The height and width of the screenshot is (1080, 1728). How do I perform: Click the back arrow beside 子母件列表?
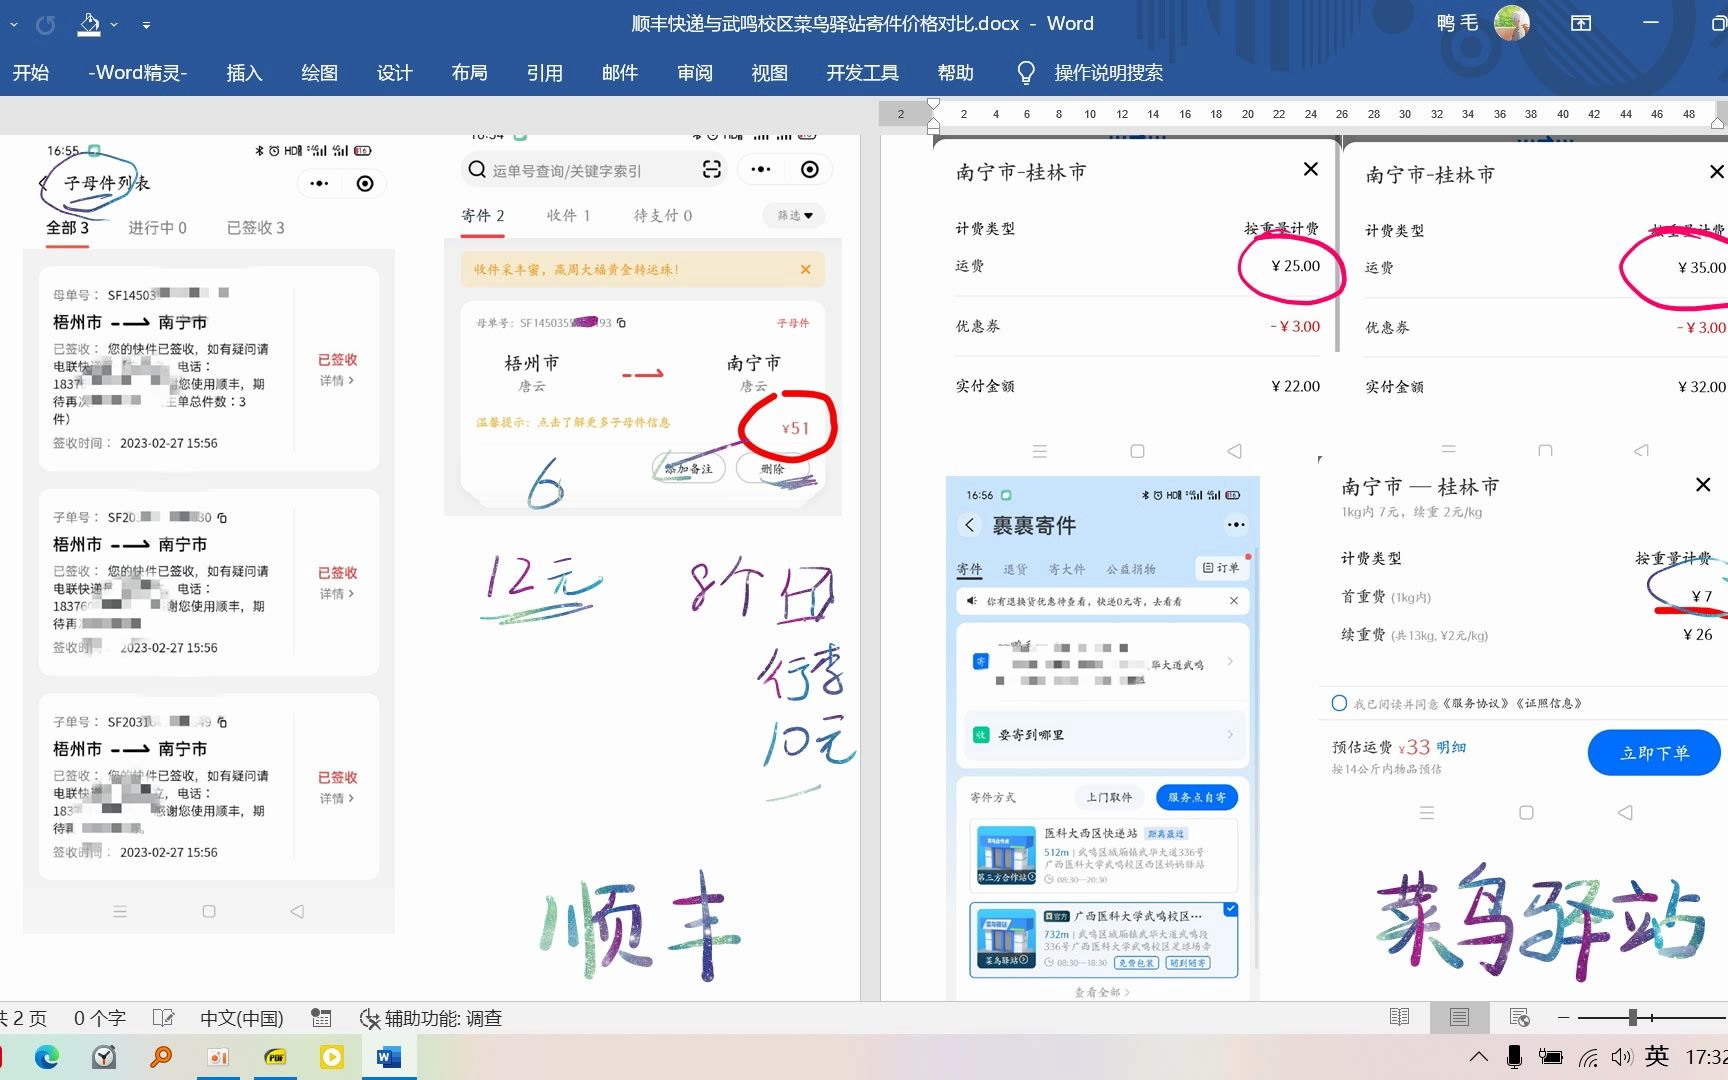(44, 183)
